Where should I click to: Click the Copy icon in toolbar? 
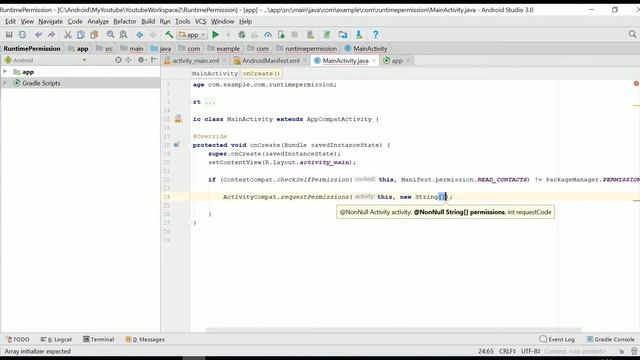click(x=81, y=35)
